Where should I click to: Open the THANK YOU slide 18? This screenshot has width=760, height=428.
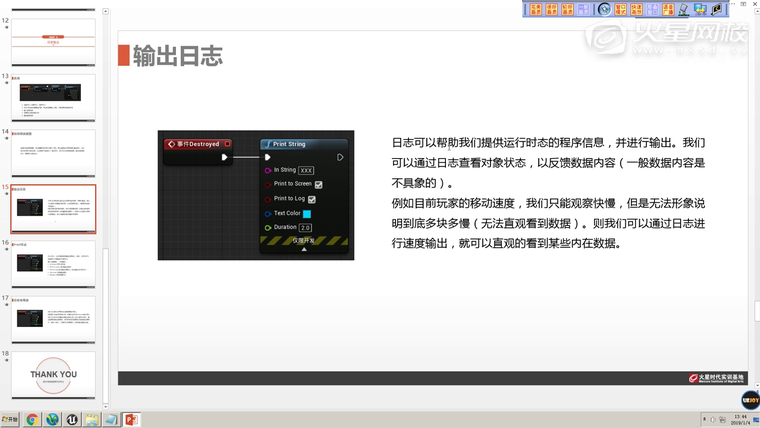pos(54,375)
